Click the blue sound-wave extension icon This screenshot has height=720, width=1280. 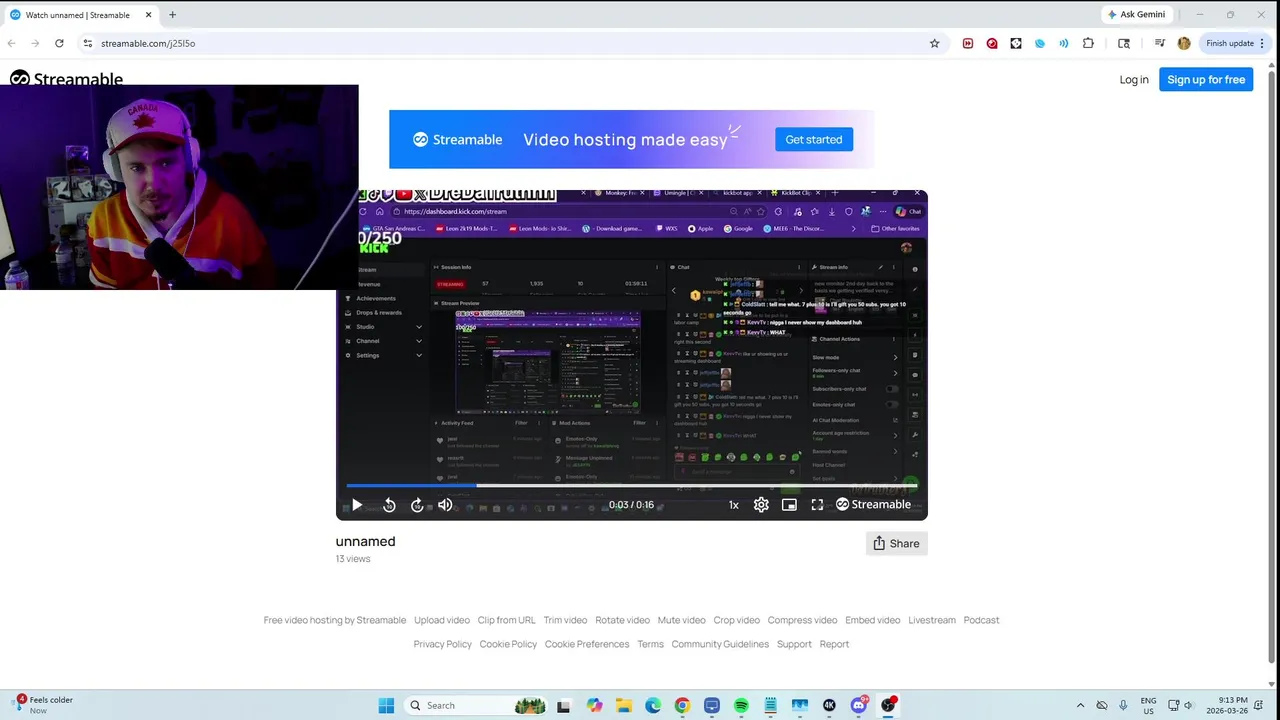(x=1064, y=43)
